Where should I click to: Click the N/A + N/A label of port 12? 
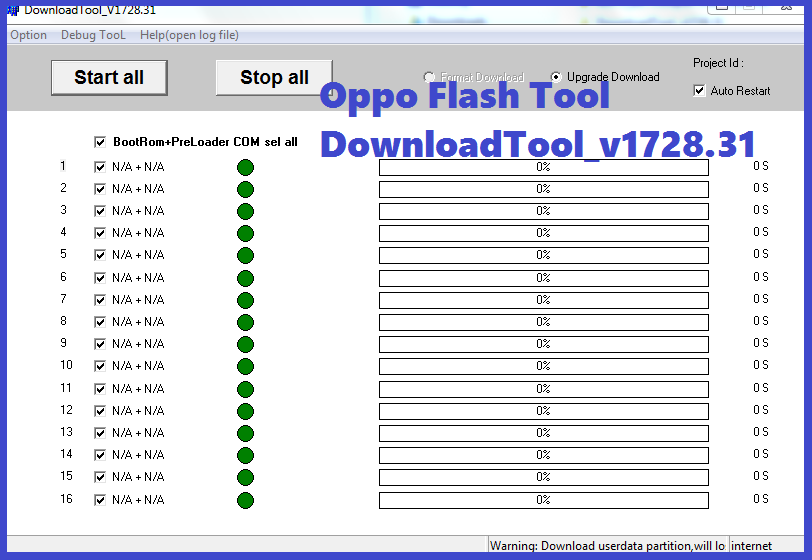pos(138,411)
